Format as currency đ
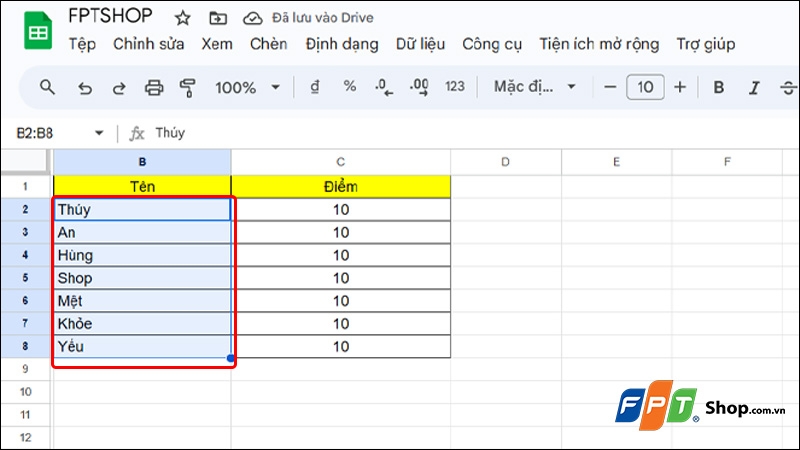Screen dimensions: 800x450 (x=315, y=87)
